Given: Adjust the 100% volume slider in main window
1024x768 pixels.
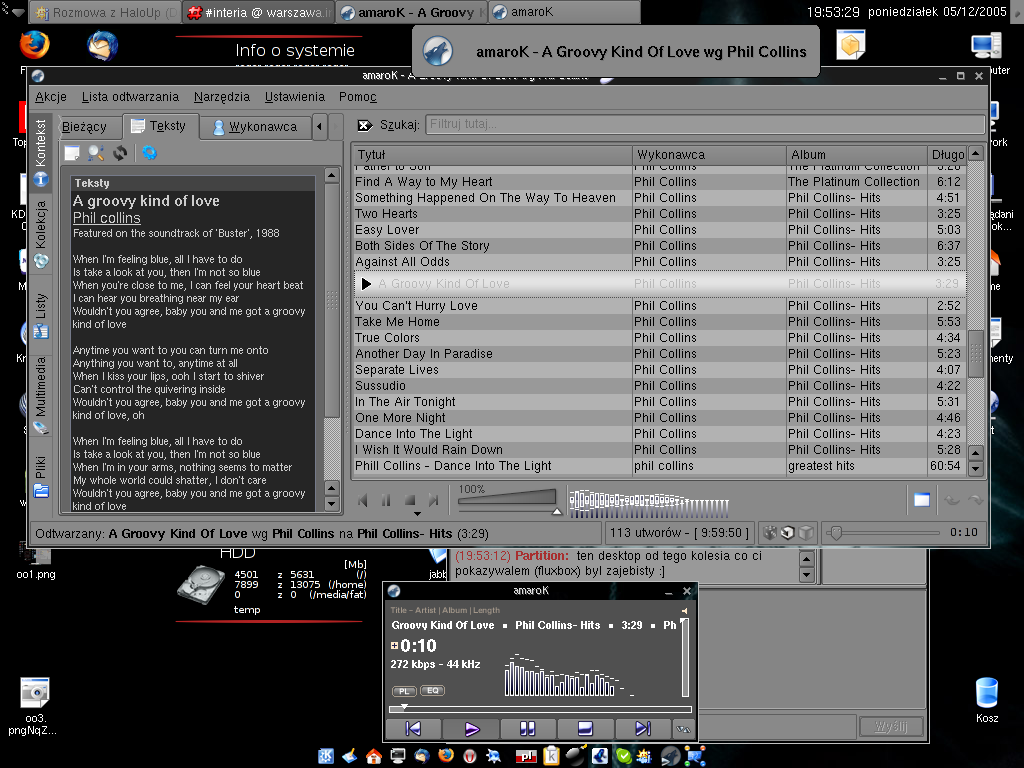Looking at the screenshot, I should point(507,500).
